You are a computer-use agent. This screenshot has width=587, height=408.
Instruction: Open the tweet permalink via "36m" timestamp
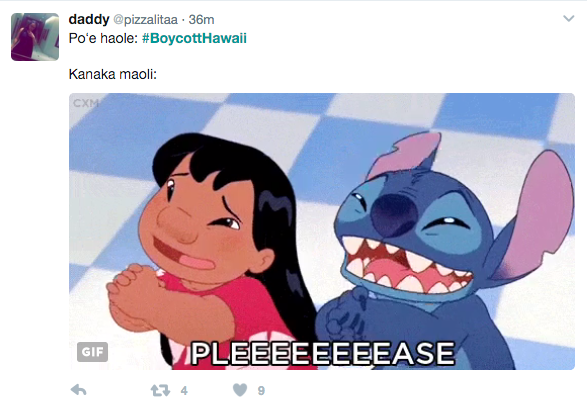click(201, 19)
